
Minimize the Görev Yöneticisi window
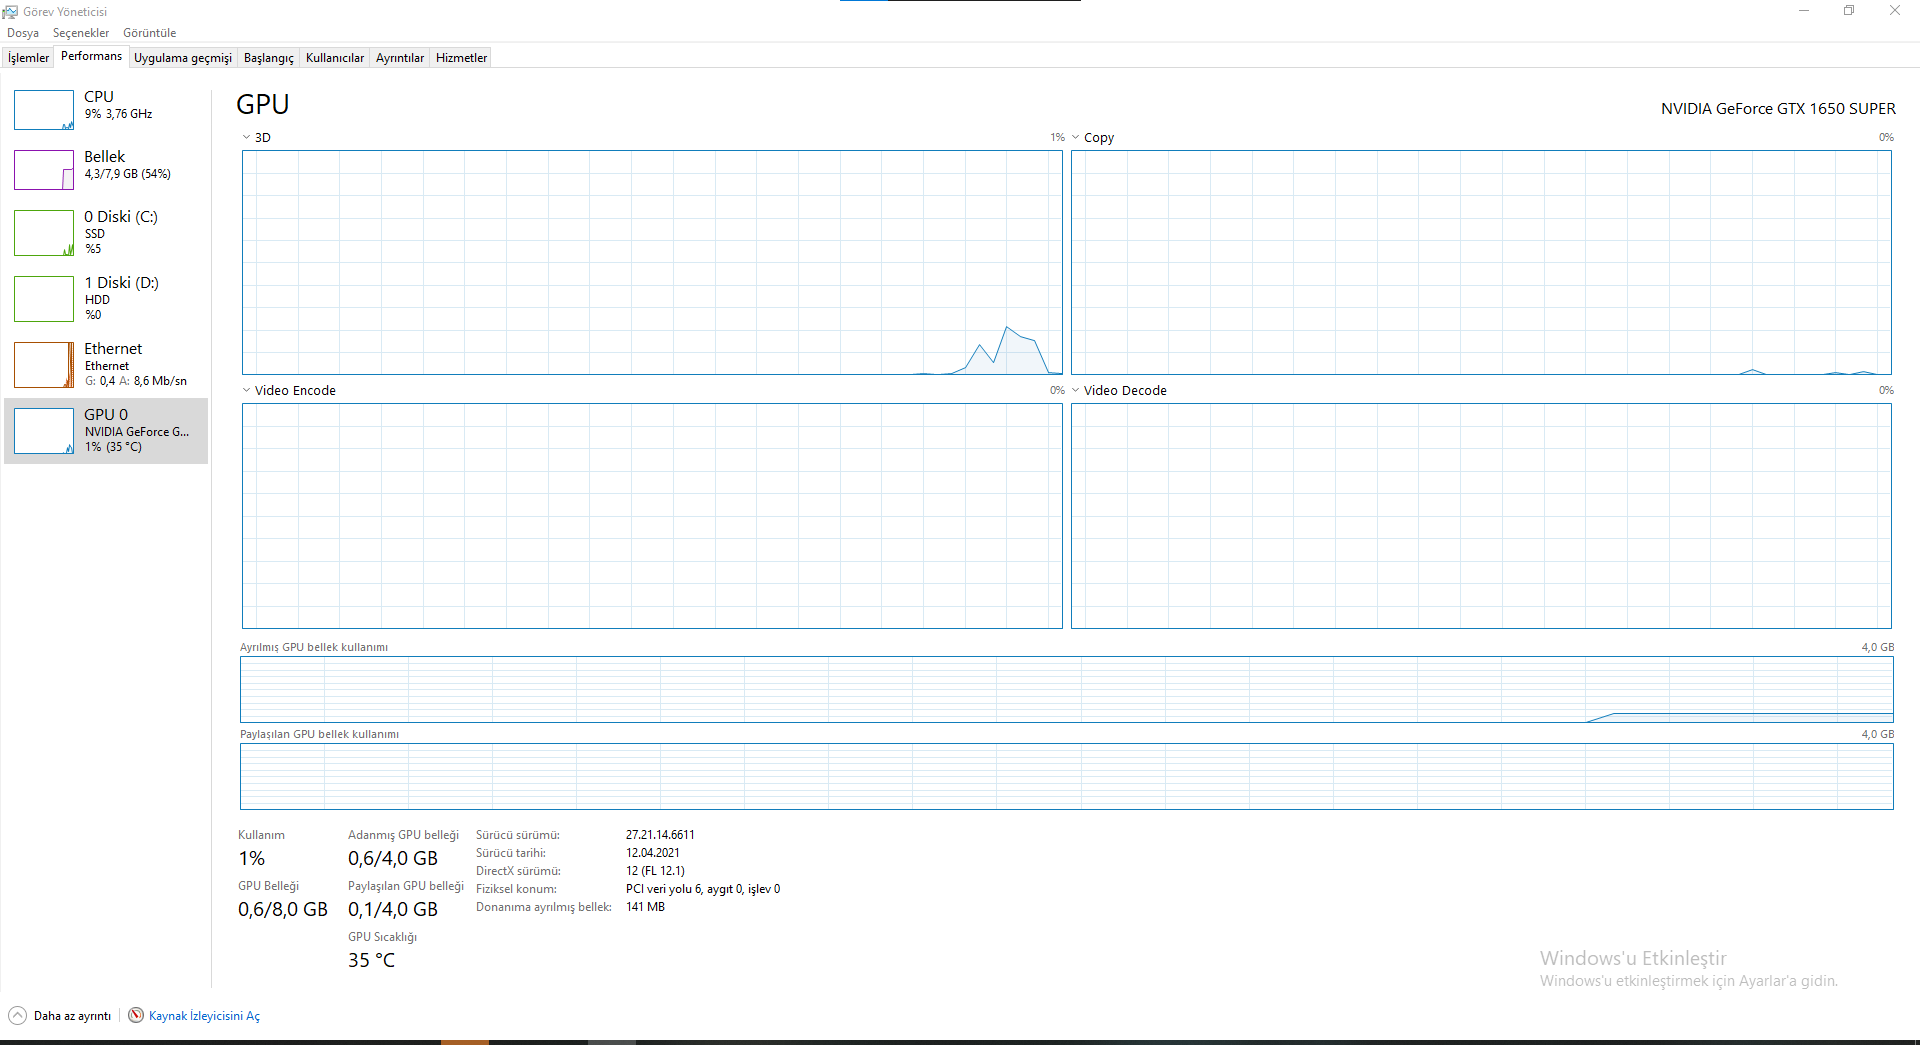coord(1804,11)
